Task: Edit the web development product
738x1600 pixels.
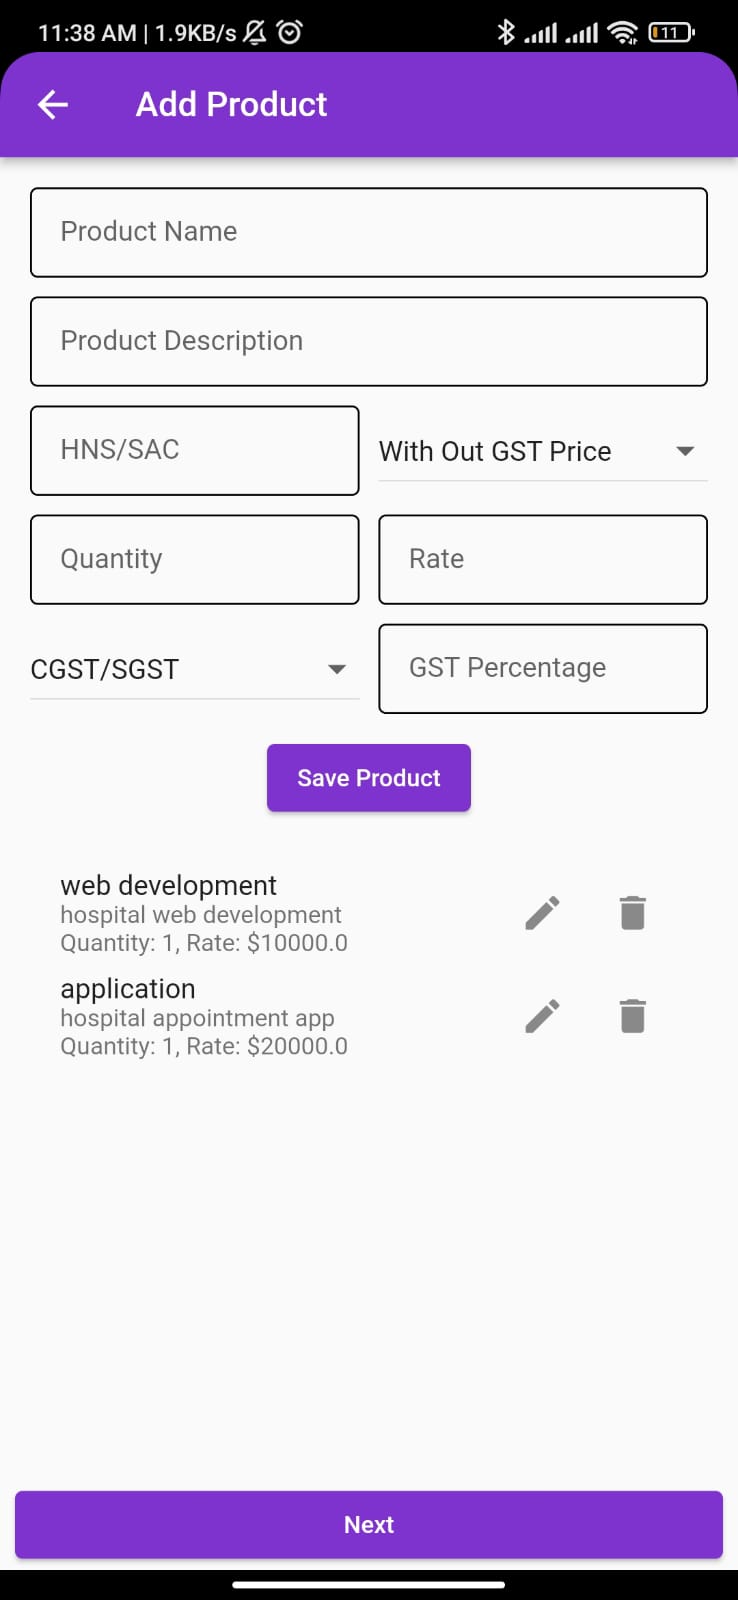Action: [x=542, y=913]
